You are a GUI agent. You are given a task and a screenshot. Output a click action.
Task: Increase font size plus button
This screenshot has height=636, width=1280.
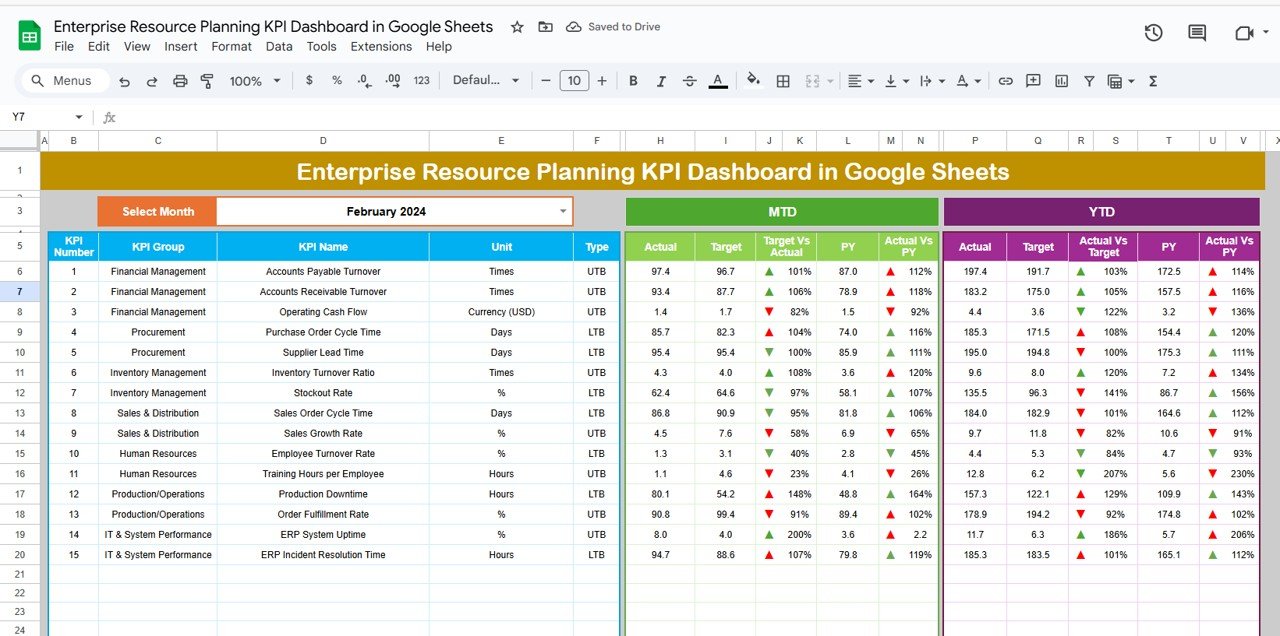click(602, 81)
